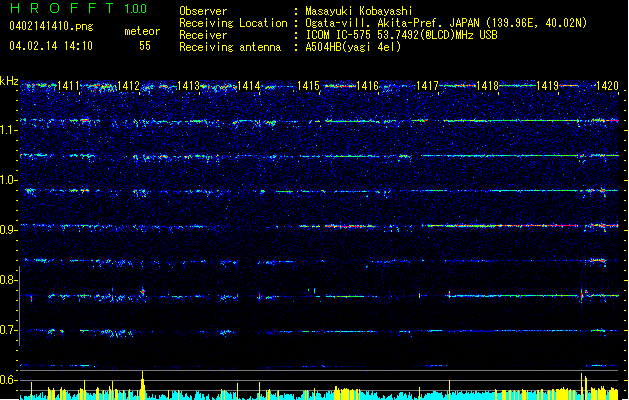Viewport: 629px width, 400px height.
Task: Click the 1415 time marker
Action: [x=308, y=86]
